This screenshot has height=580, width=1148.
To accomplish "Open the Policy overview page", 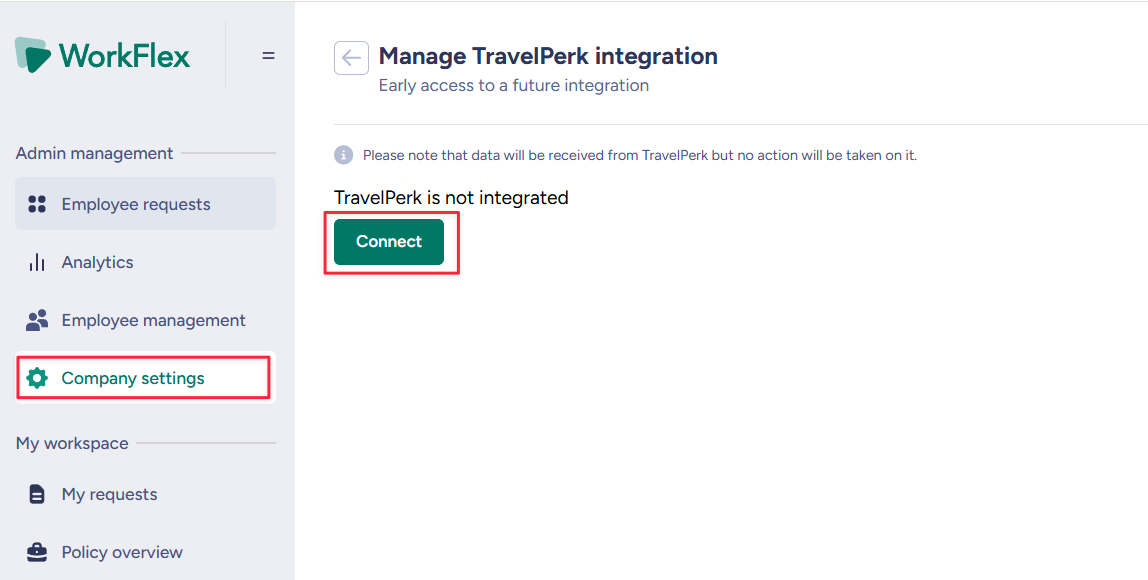I will (146, 552).
